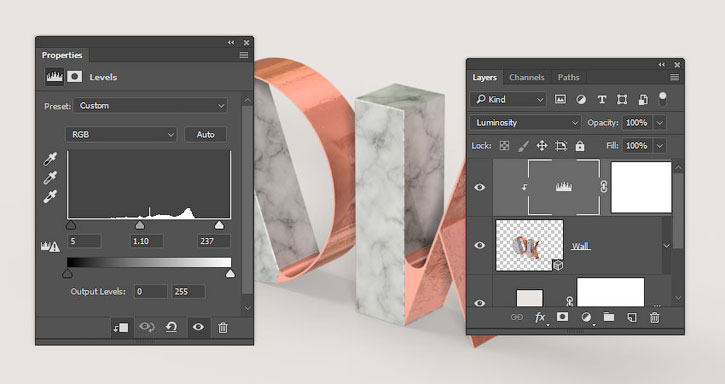Switch to the Paths tab
The image size is (725, 384).
[568, 77]
